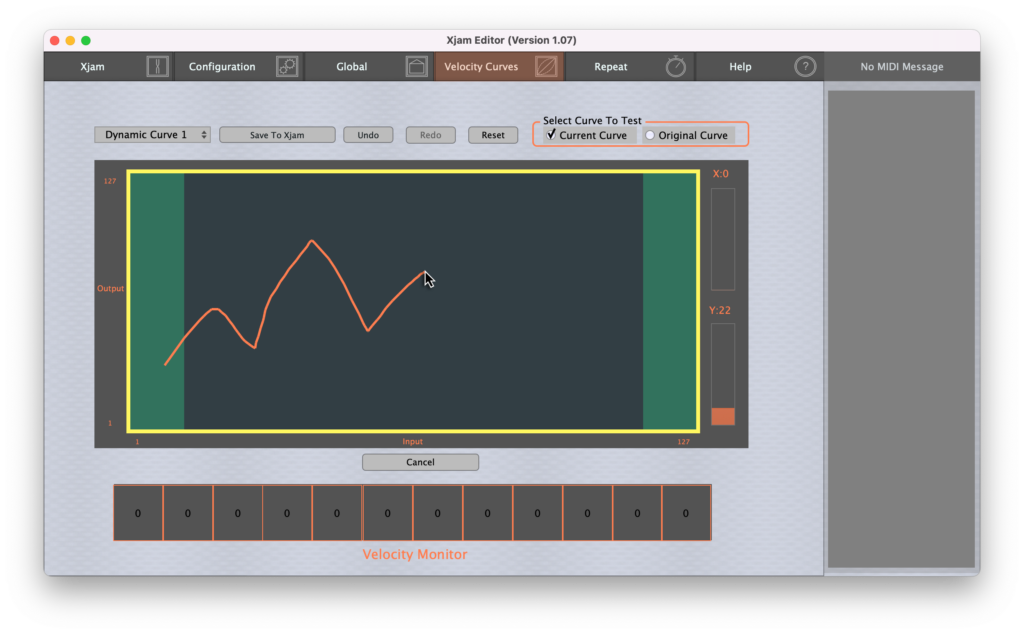1024x634 pixels.
Task: Click the left green zone of curve graph
Action: coord(157,300)
